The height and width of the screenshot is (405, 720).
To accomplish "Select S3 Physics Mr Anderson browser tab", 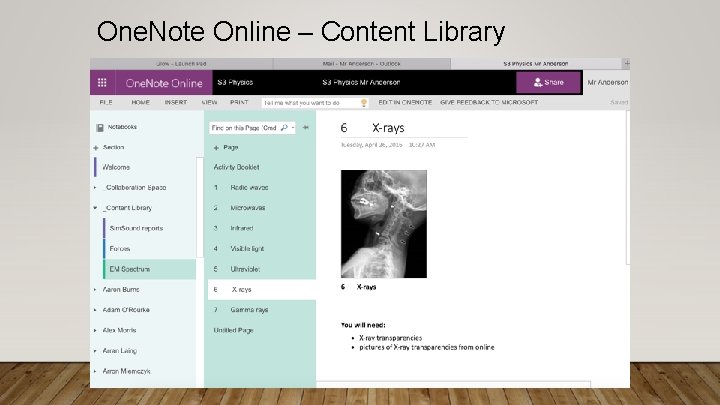I will point(536,64).
